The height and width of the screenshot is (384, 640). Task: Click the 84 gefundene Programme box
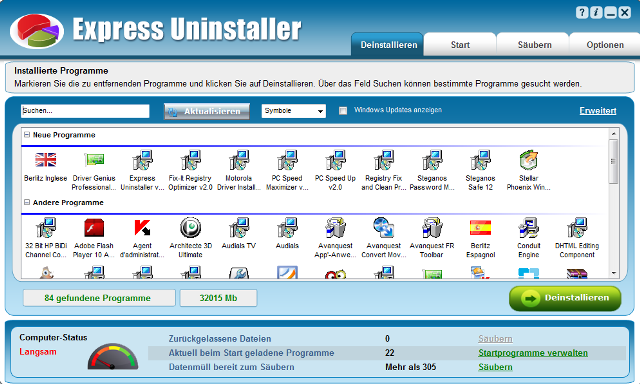coord(99,298)
